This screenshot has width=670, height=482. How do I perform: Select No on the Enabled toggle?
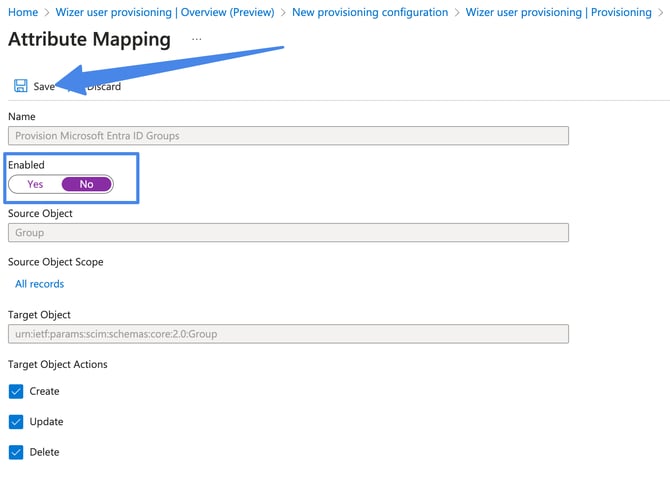86,184
